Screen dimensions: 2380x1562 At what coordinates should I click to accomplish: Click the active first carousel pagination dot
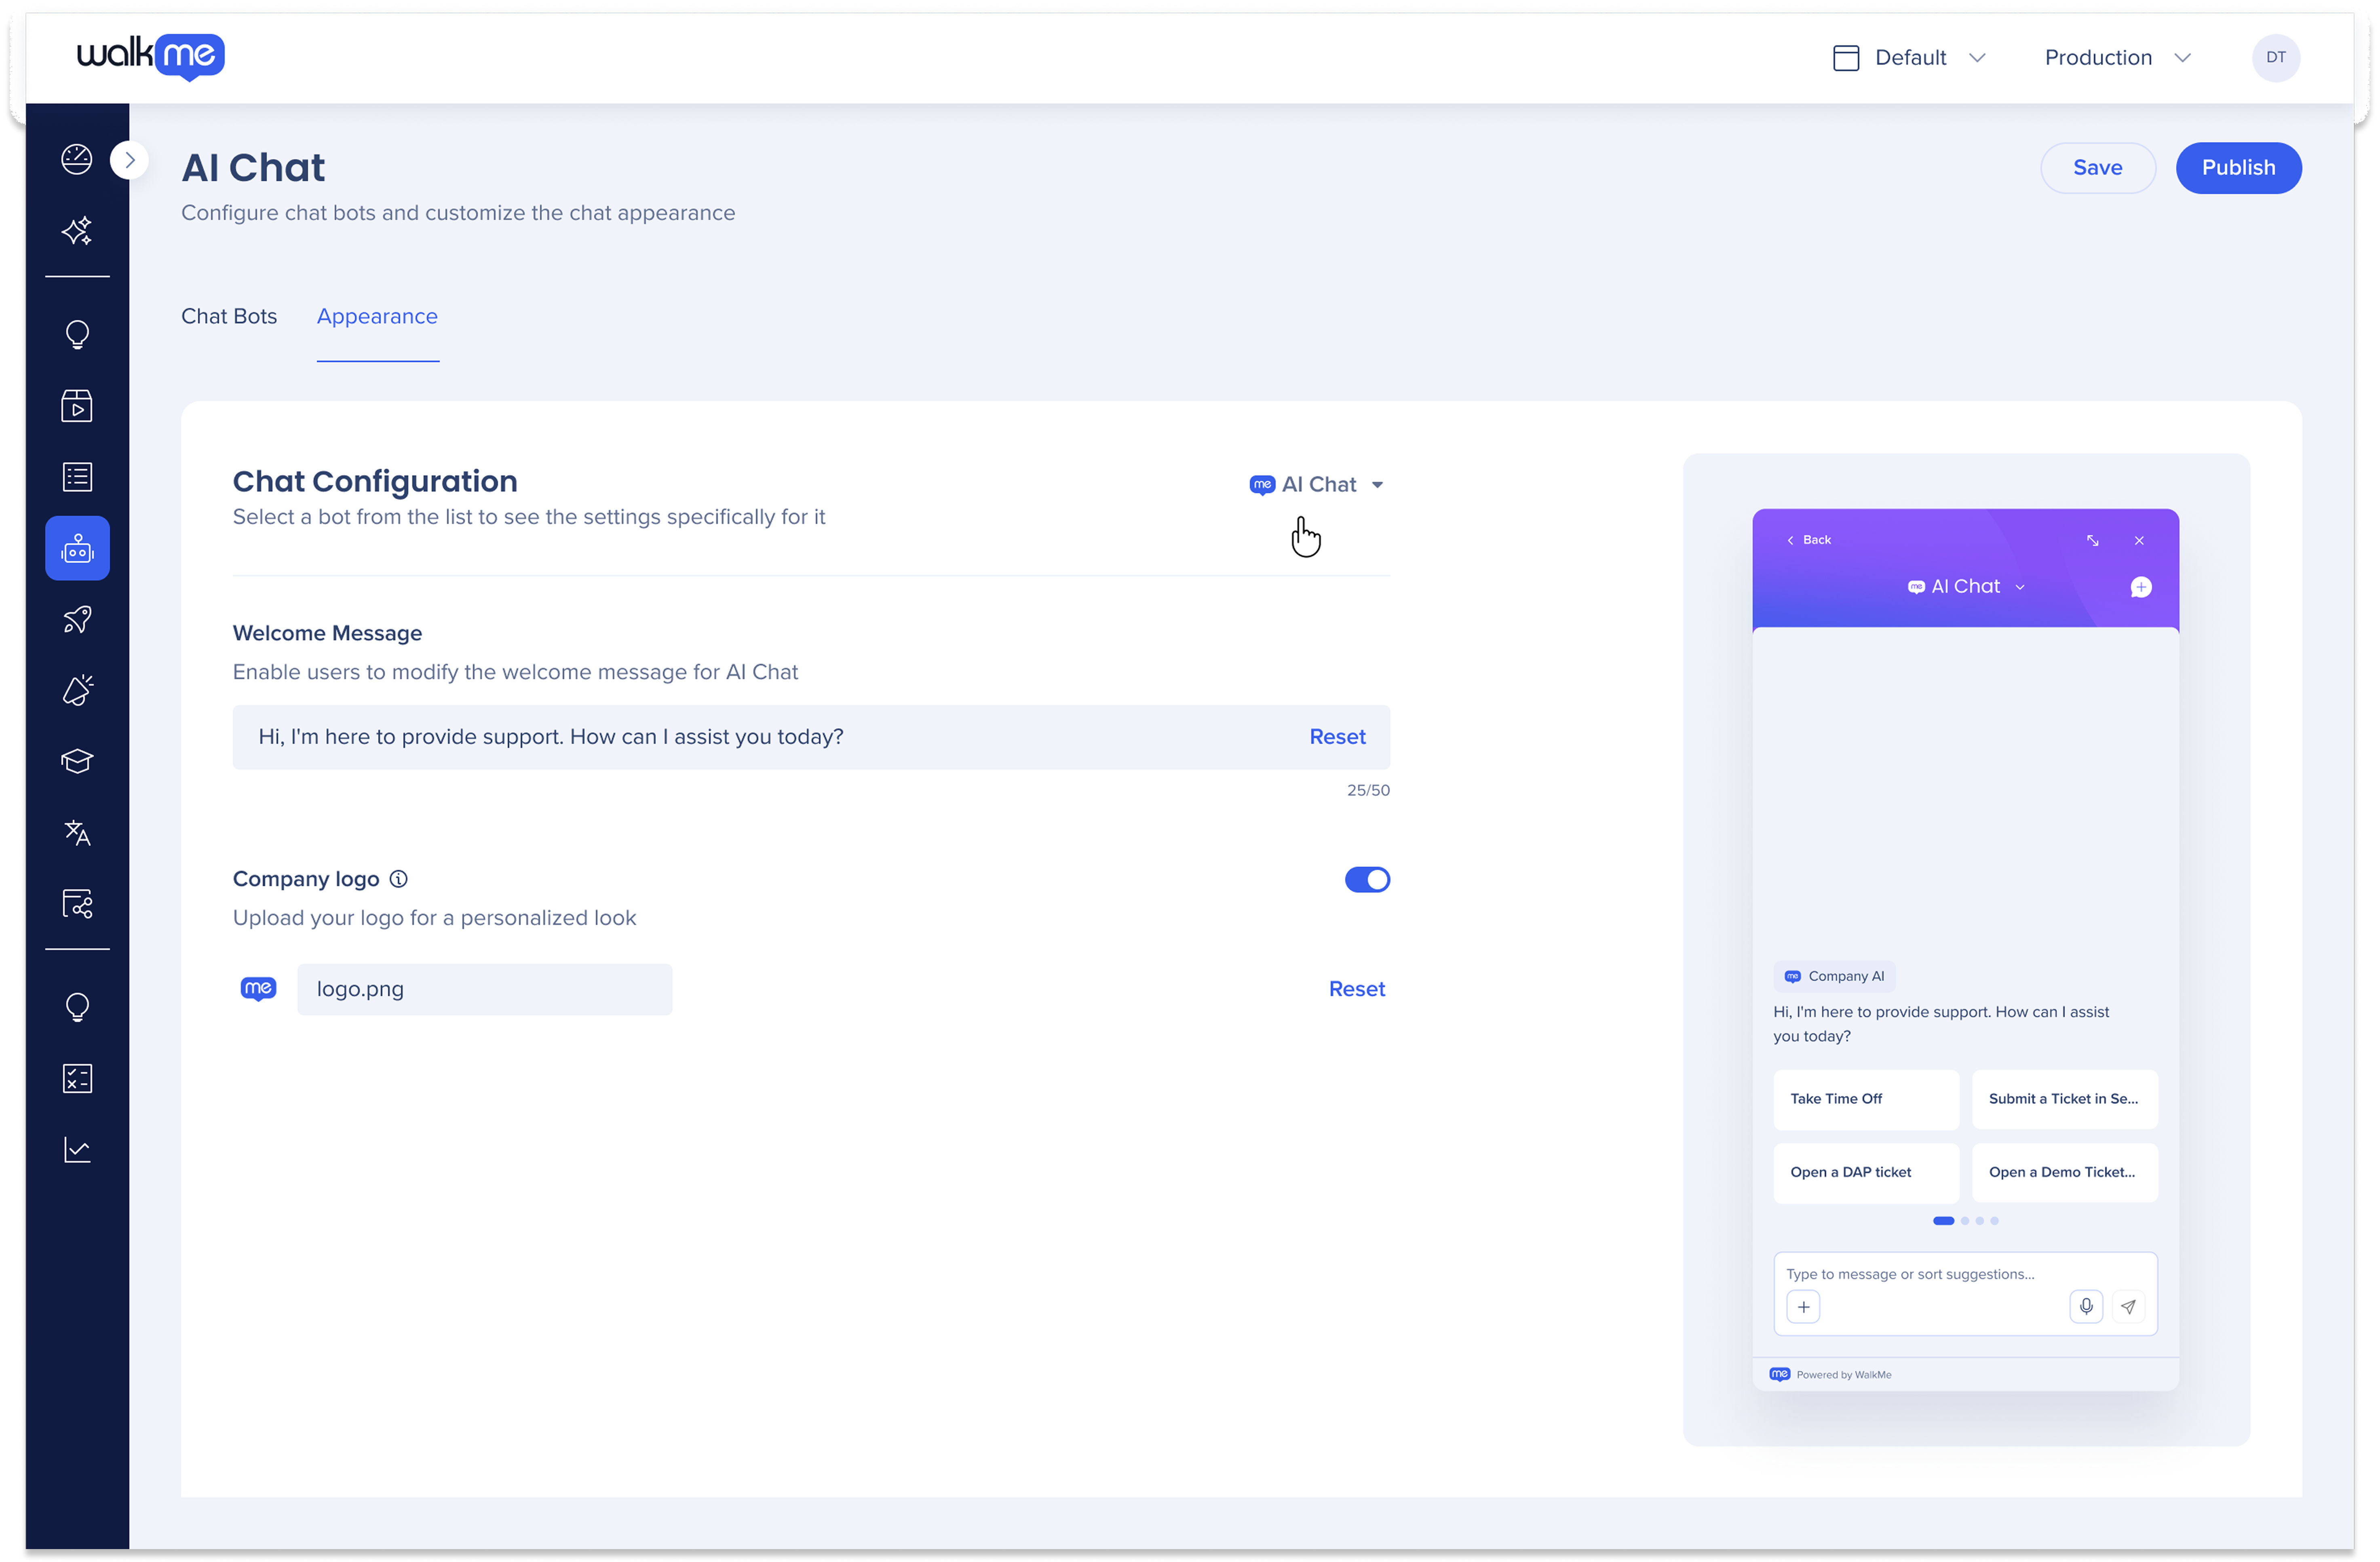1943,1221
